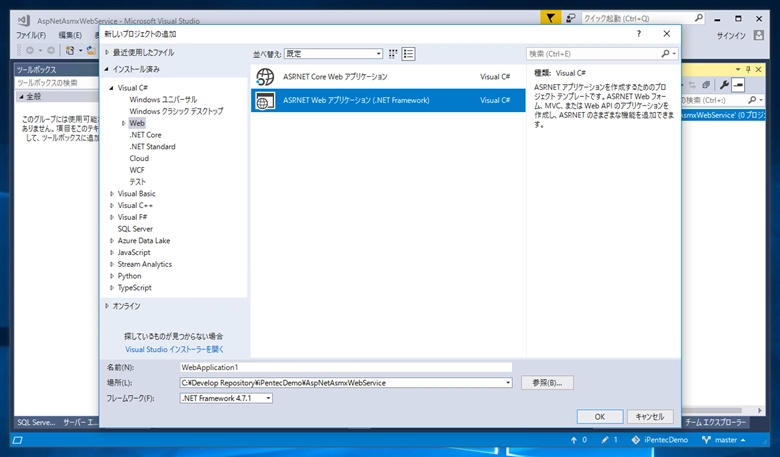Switch to Team Explorer tab

coord(715,422)
